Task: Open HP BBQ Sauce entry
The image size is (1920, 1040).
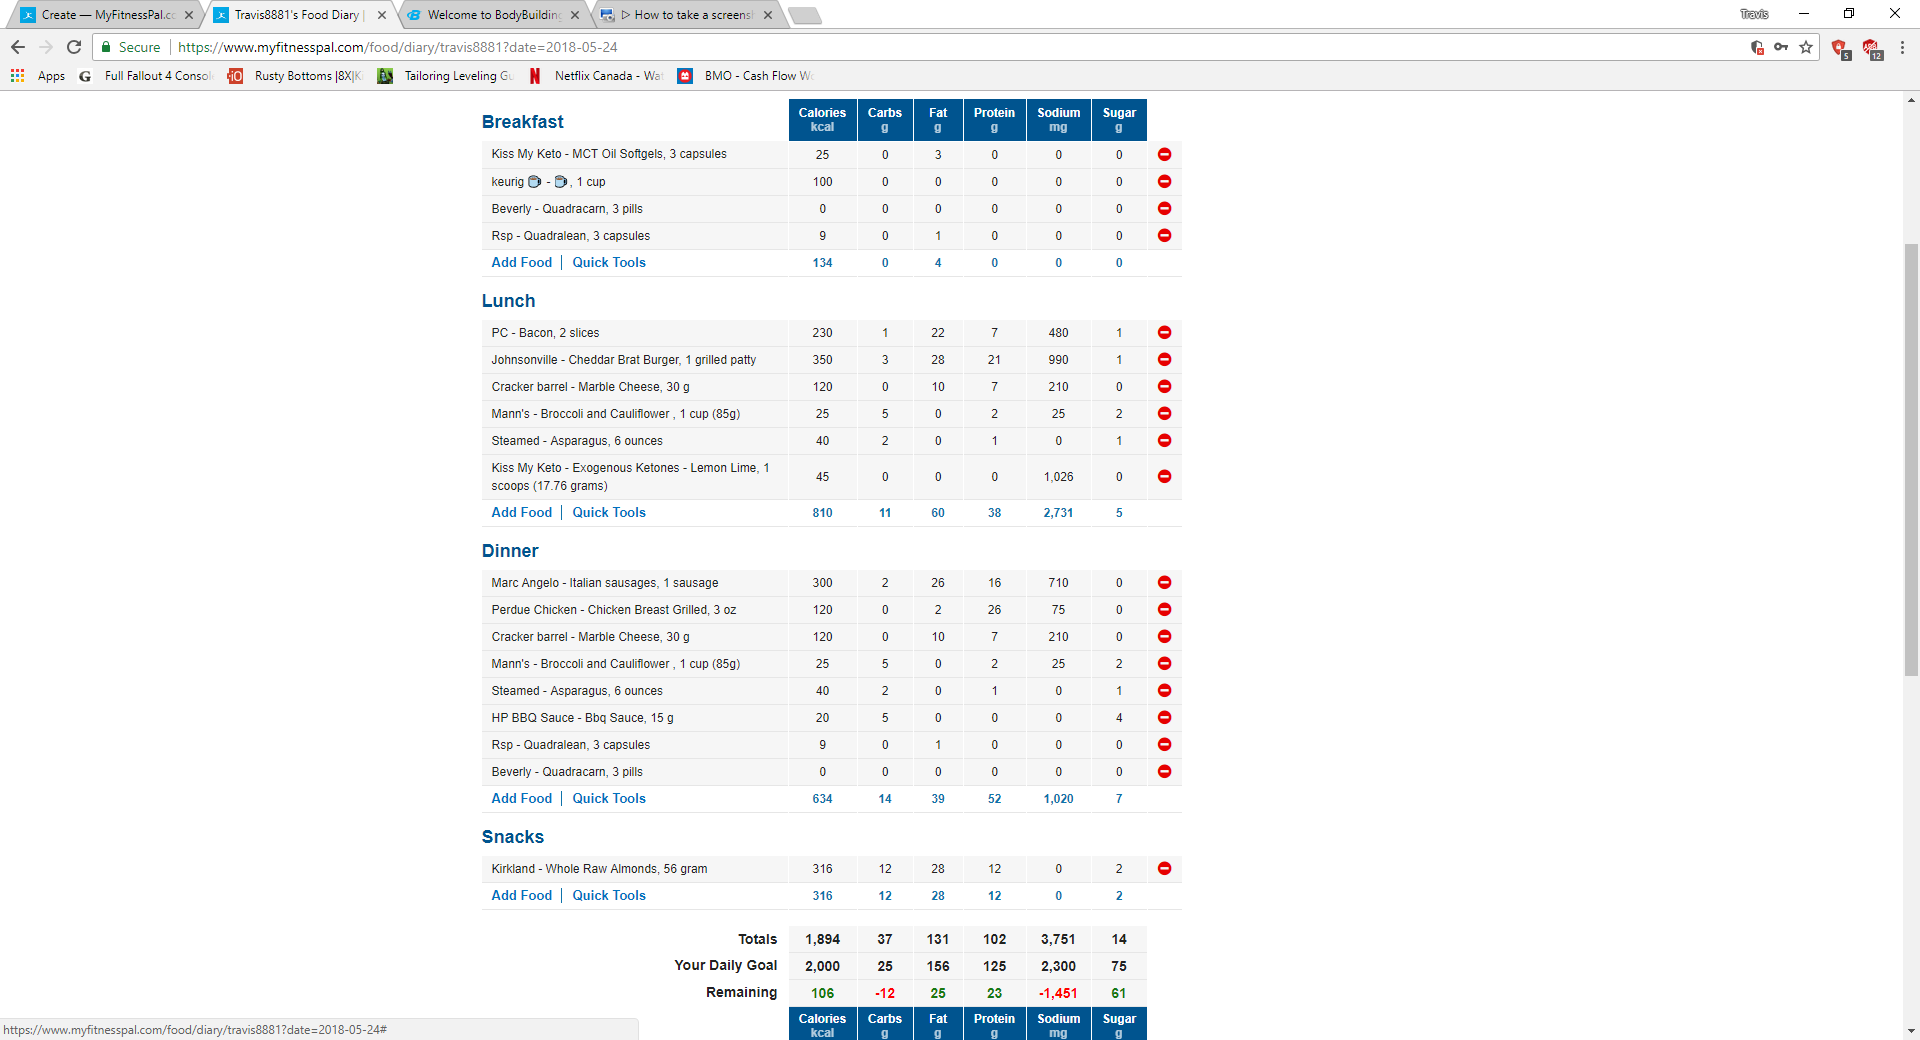Action: click(x=583, y=717)
